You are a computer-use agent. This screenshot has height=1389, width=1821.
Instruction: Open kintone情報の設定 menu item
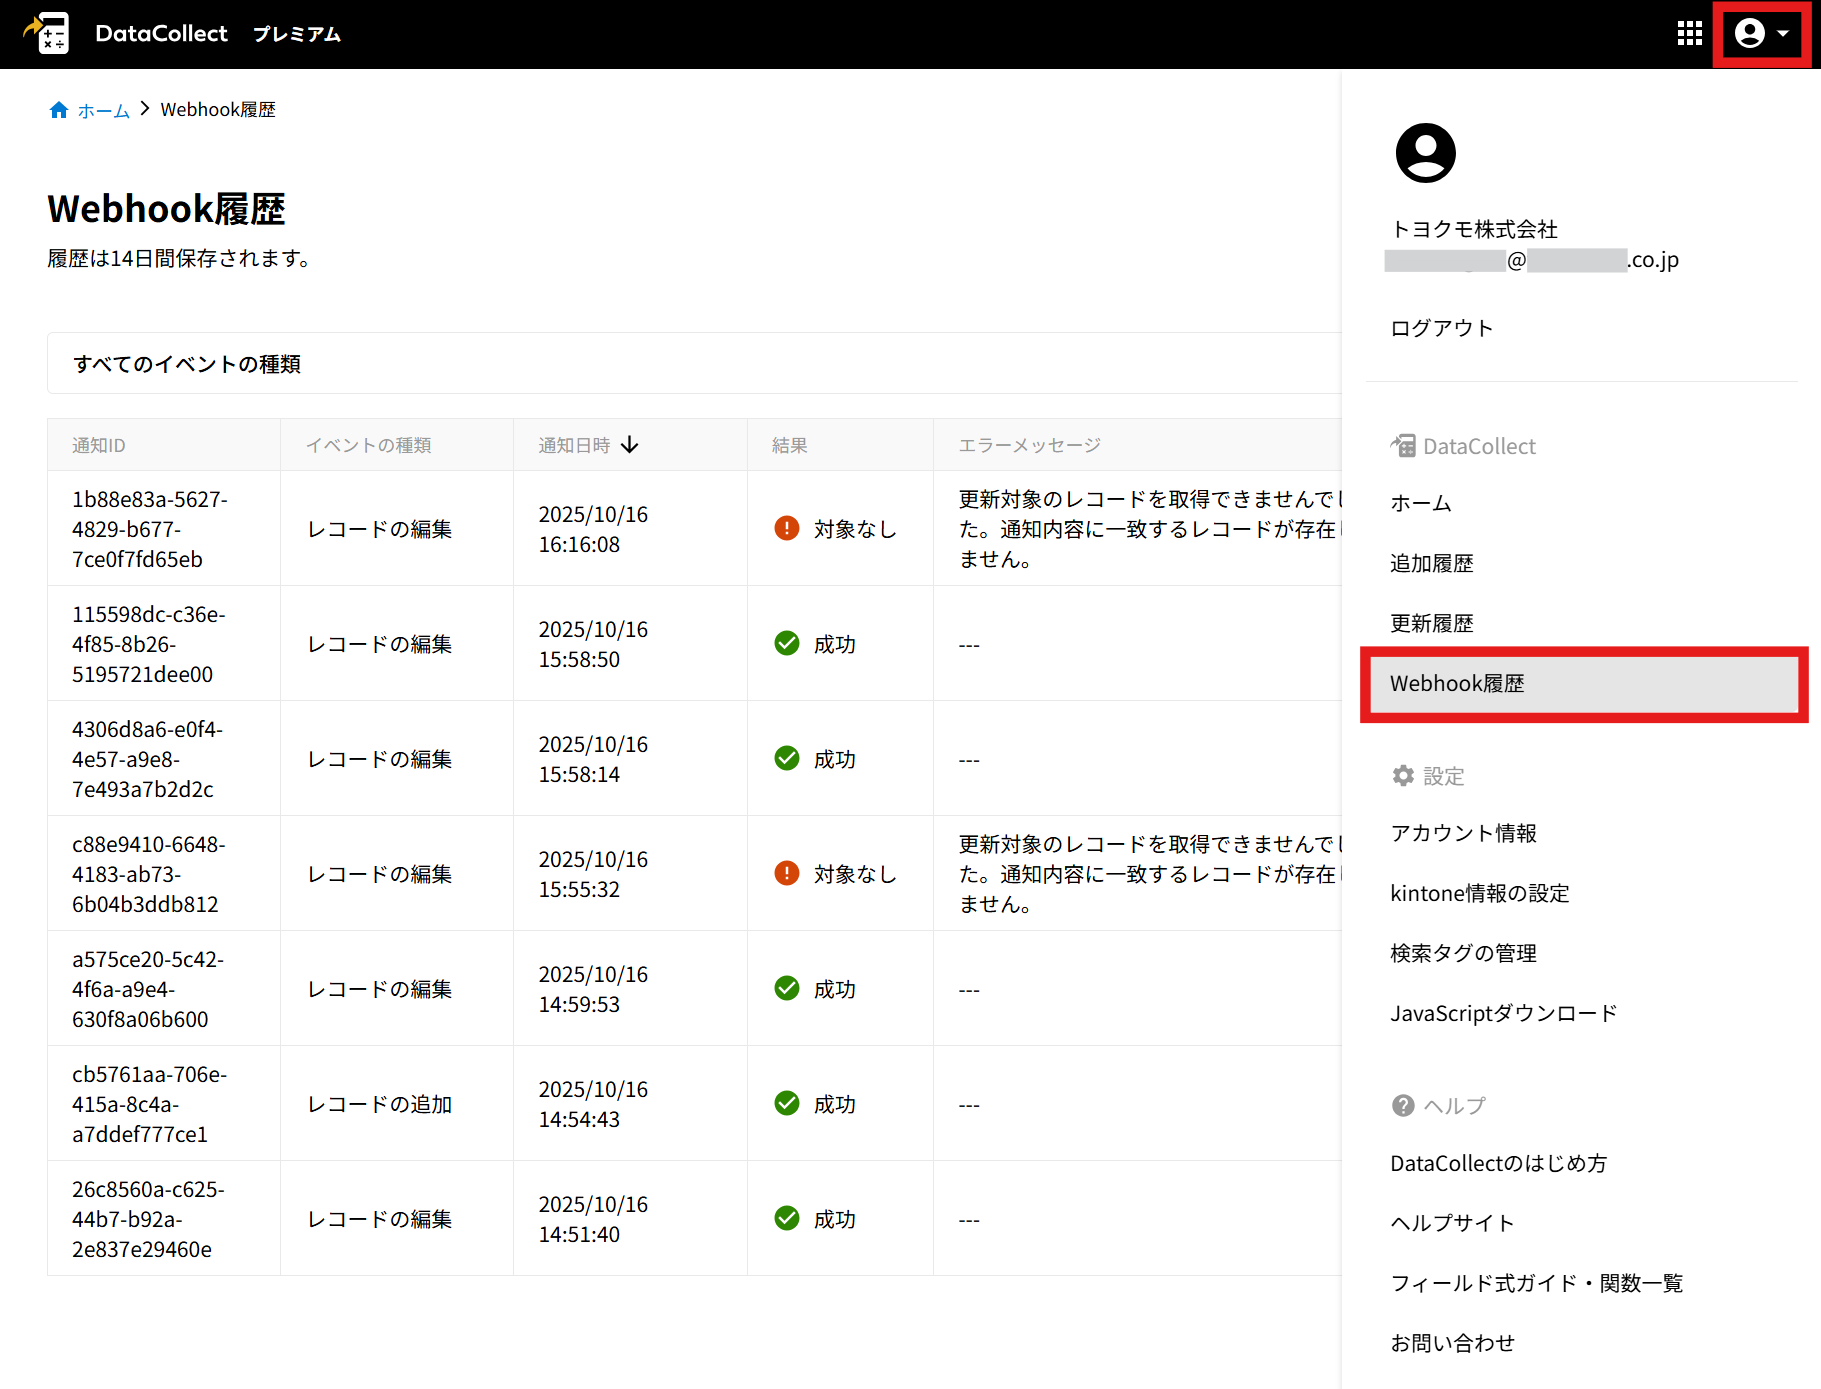click(x=1479, y=894)
